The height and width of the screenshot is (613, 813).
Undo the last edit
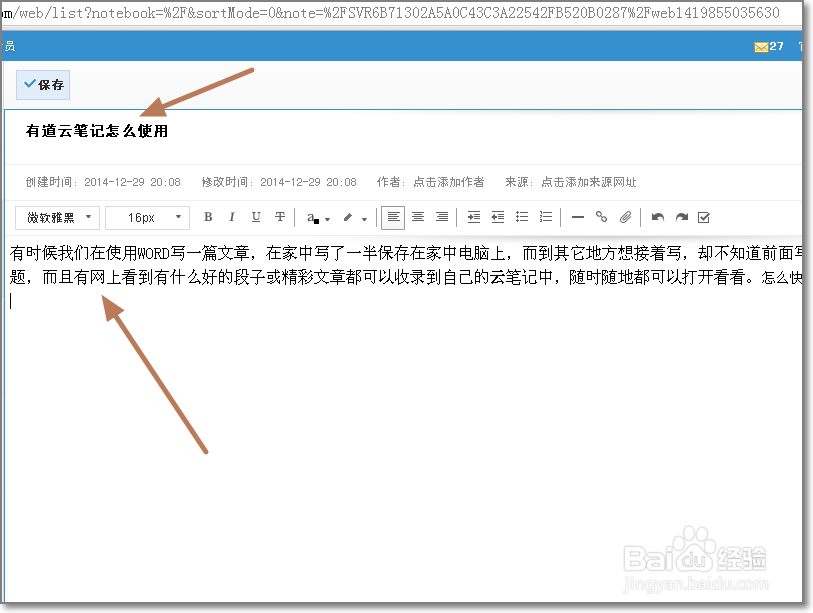[x=657, y=217]
